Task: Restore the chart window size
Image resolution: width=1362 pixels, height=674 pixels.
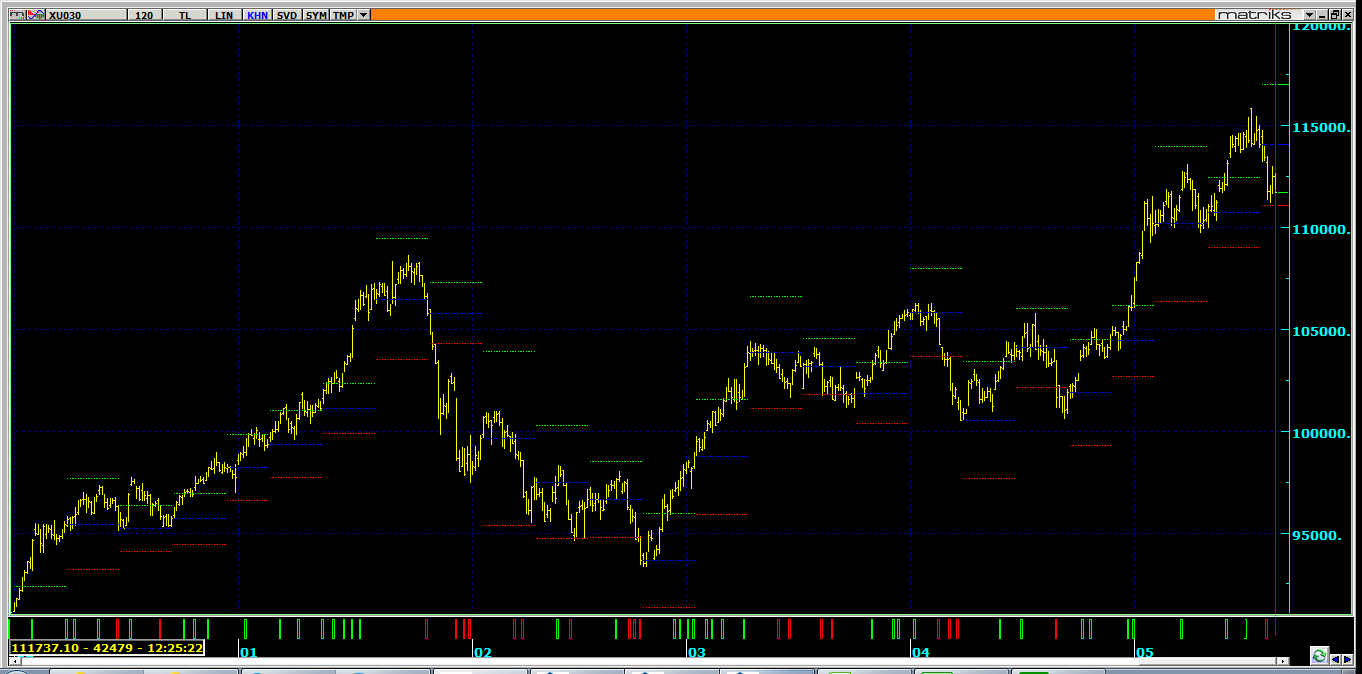Action: click(x=1335, y=15)
